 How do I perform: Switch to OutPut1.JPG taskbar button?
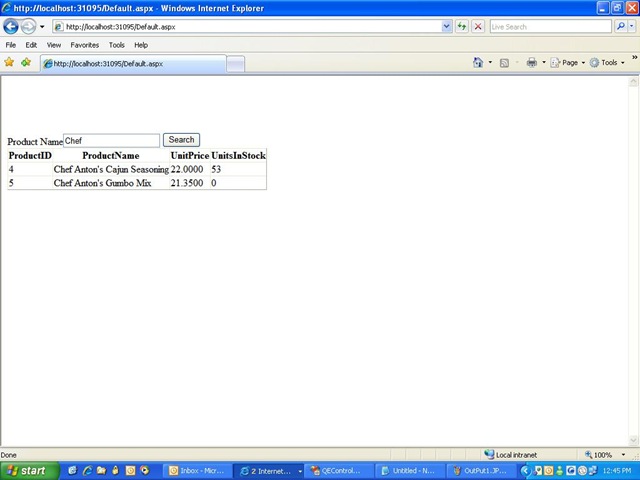[481, 471]
